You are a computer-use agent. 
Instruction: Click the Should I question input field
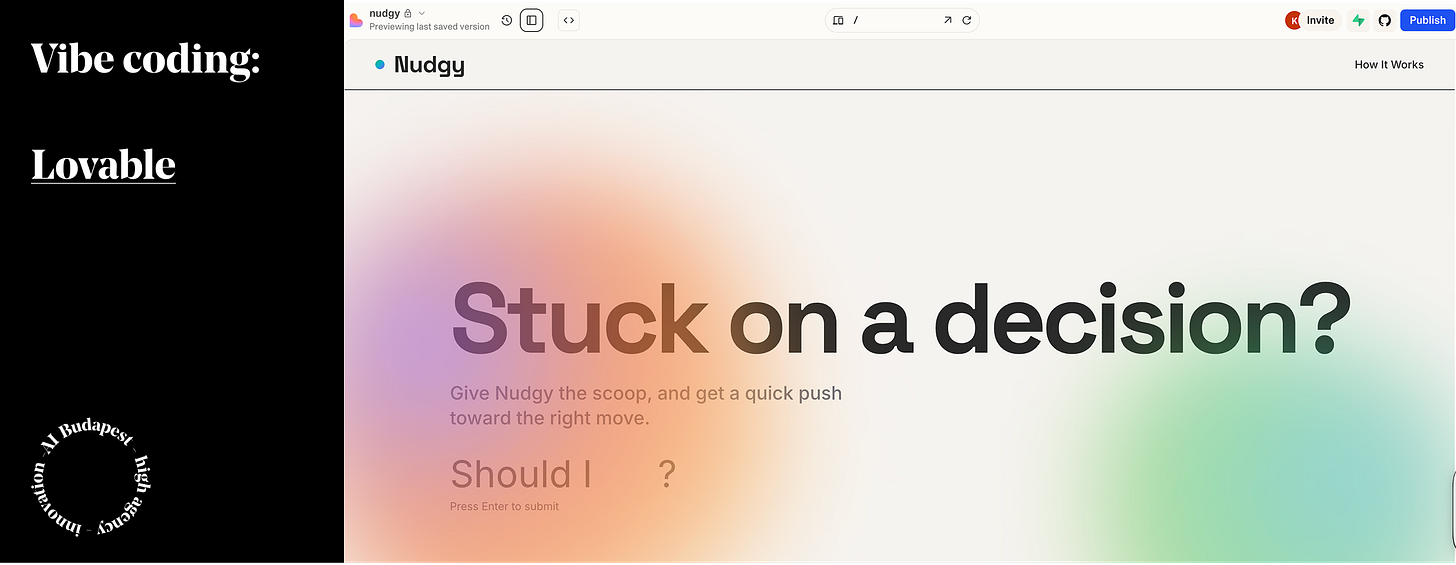[563, 474]
